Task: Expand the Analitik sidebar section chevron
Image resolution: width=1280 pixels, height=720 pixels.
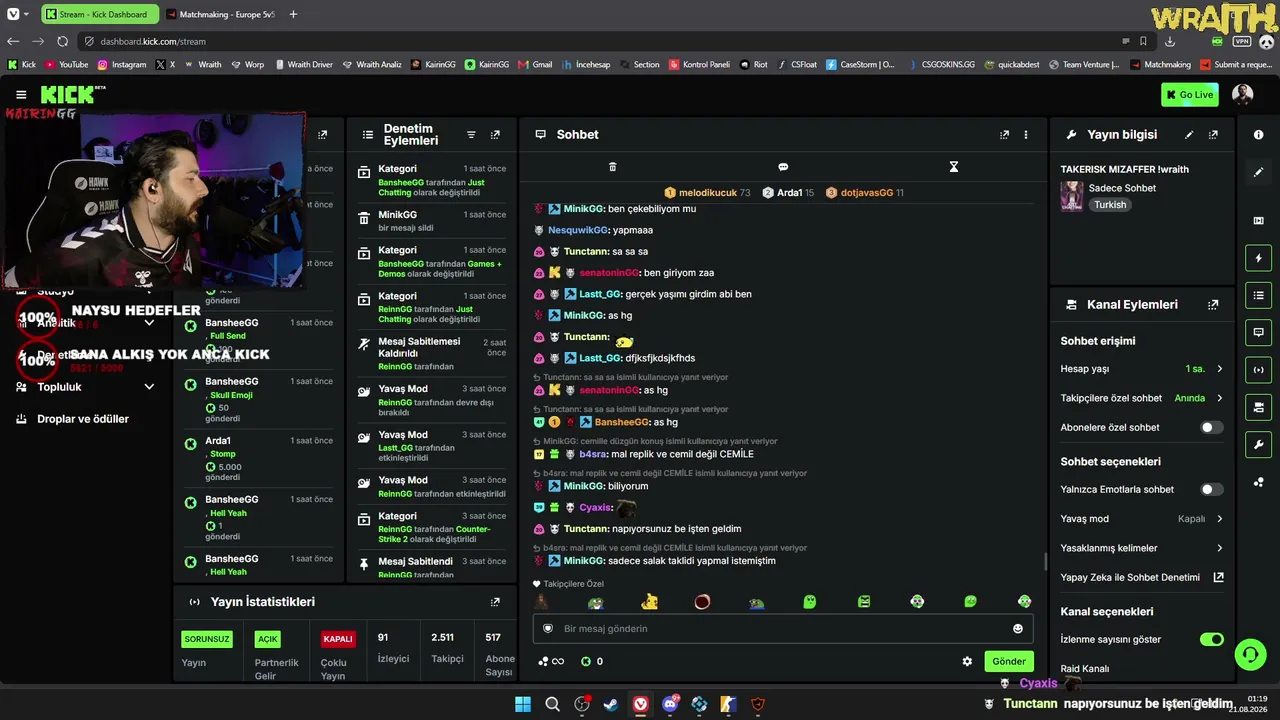Action: click(x=149, y=323)
